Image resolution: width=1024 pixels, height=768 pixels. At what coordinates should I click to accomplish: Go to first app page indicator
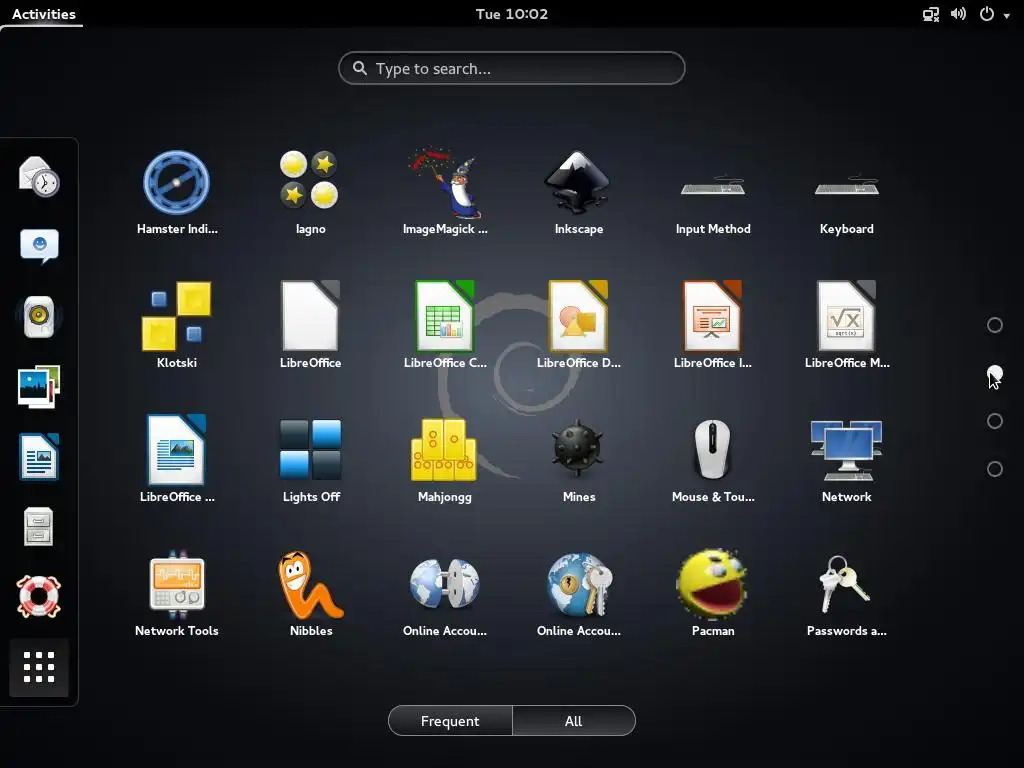coord(995,325)
